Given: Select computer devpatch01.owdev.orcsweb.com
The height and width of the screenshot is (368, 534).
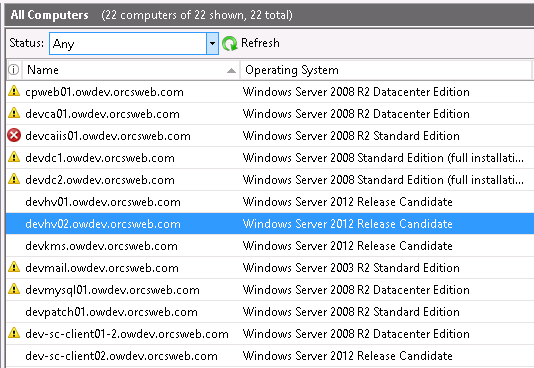Looking at the screenshot, I should click(111, 312).
